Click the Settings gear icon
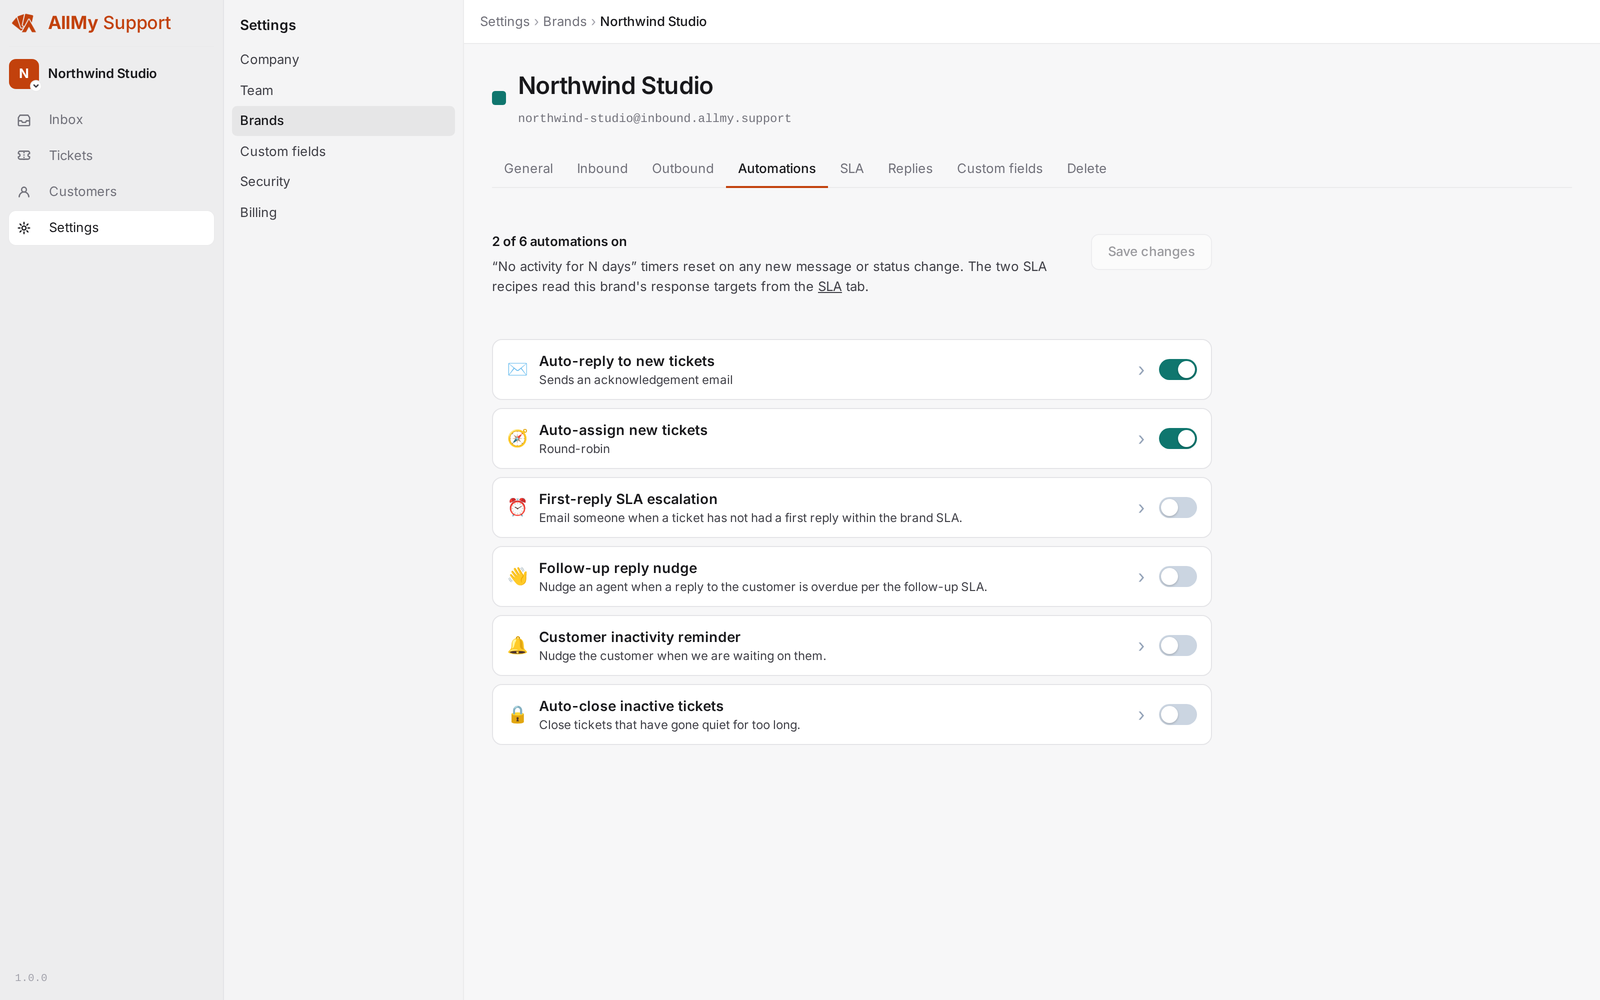This screenshot has width=1600, height=1000. [x=24, y=228]
